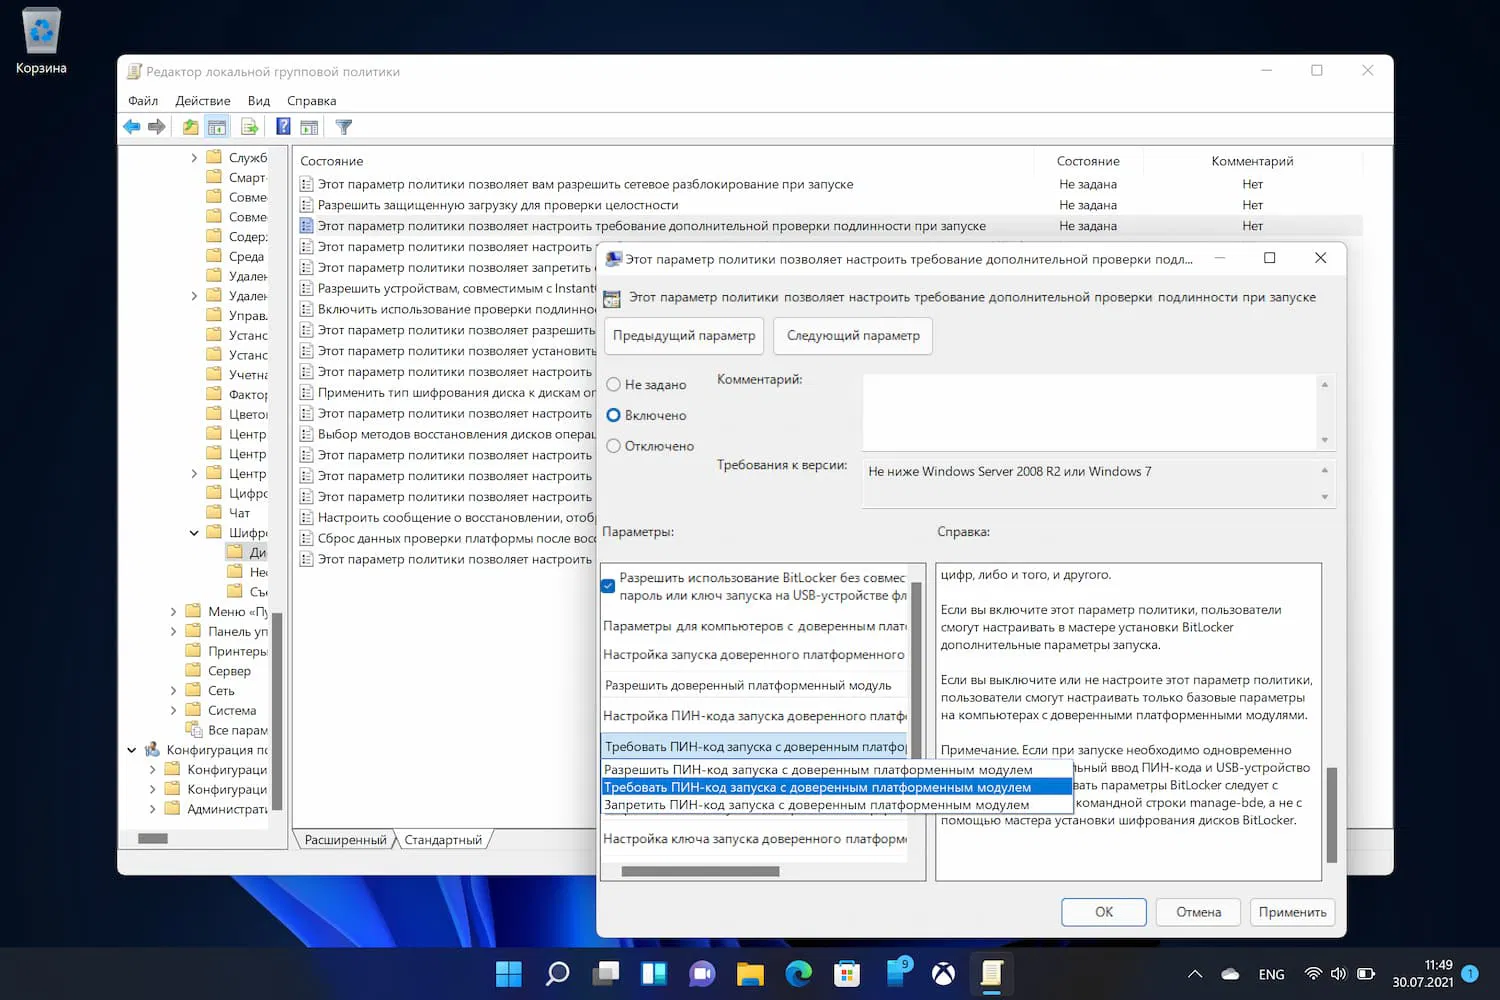
Task: Click the horizontal scrollbar in parameters pane
Action: click(x=700, y=871)
